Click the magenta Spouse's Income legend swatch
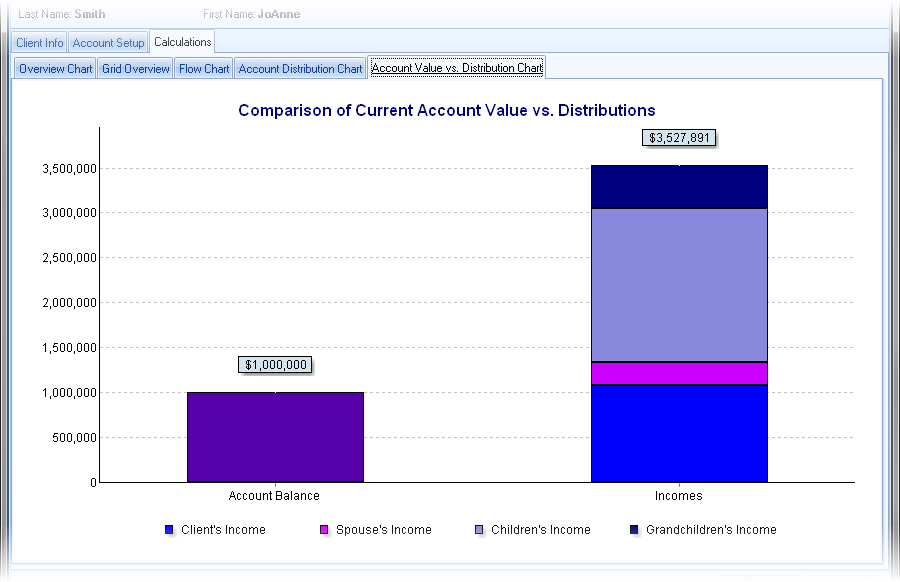900x582 pixels. 324,530
